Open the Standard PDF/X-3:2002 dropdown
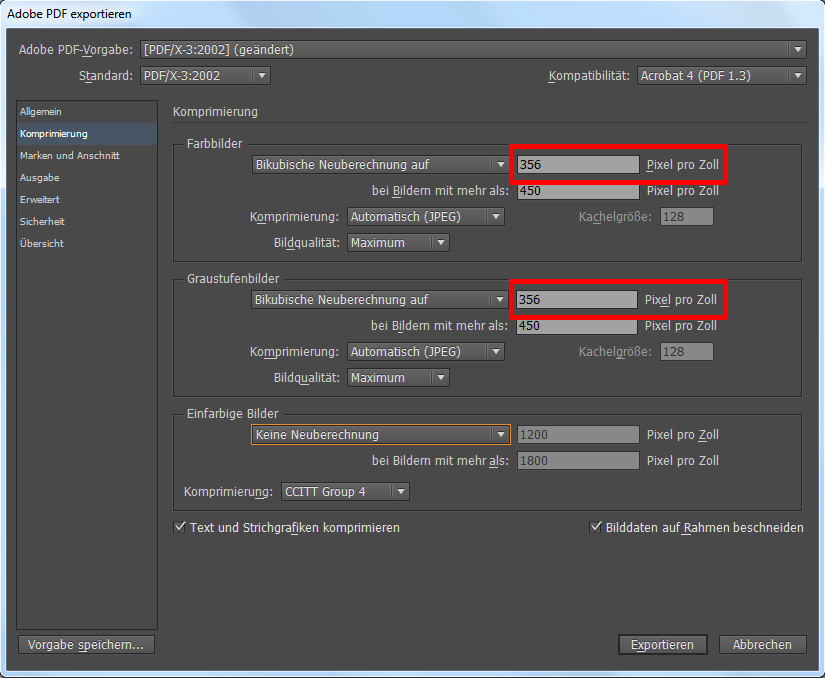 (x=205, y=76)
